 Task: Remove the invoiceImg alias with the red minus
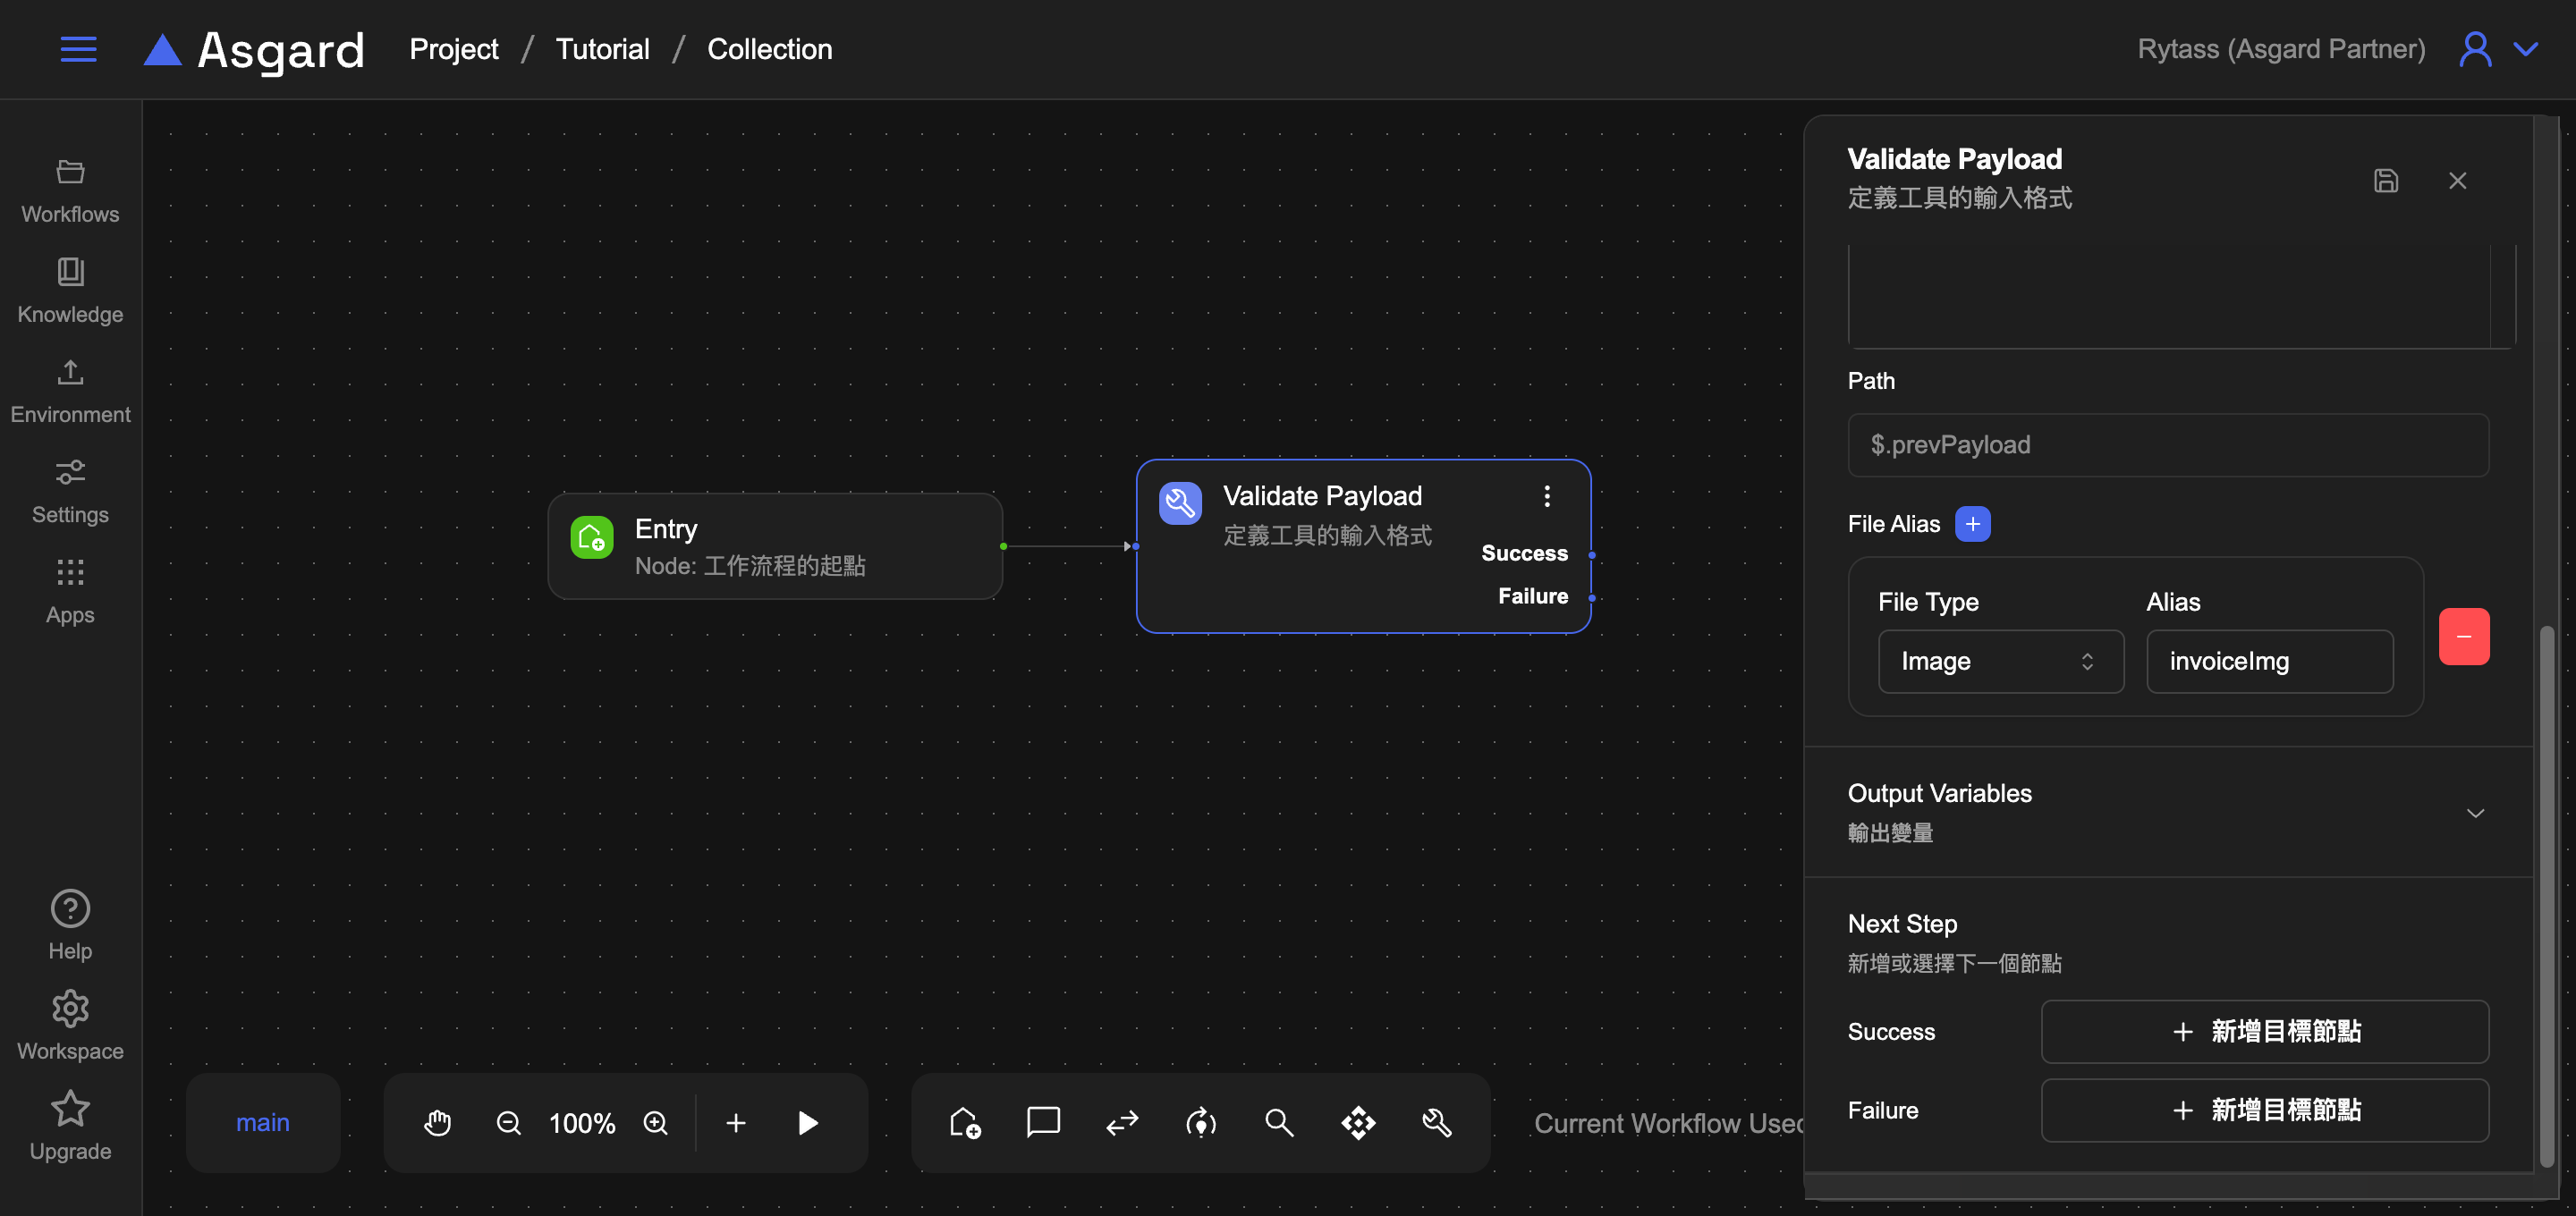click(x=2463, y=636)
